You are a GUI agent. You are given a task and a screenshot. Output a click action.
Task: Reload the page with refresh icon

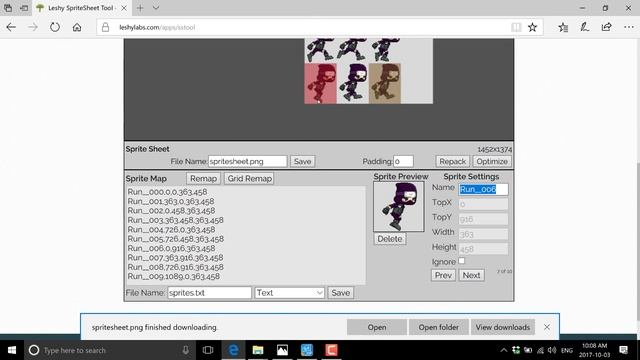[55, 27]
